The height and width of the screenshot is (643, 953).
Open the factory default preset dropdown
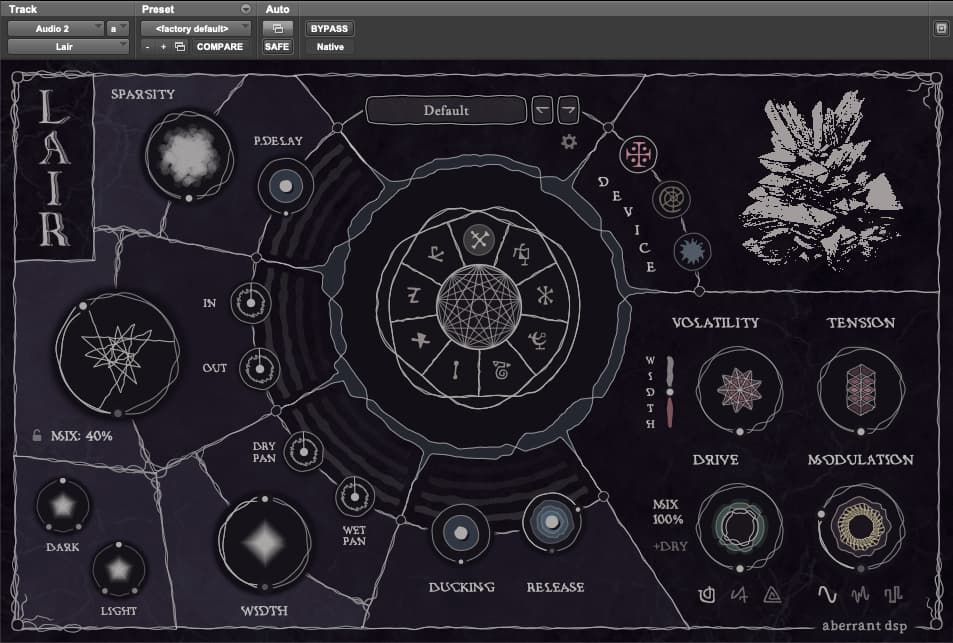pyautogui.click(x=196, y=29)
